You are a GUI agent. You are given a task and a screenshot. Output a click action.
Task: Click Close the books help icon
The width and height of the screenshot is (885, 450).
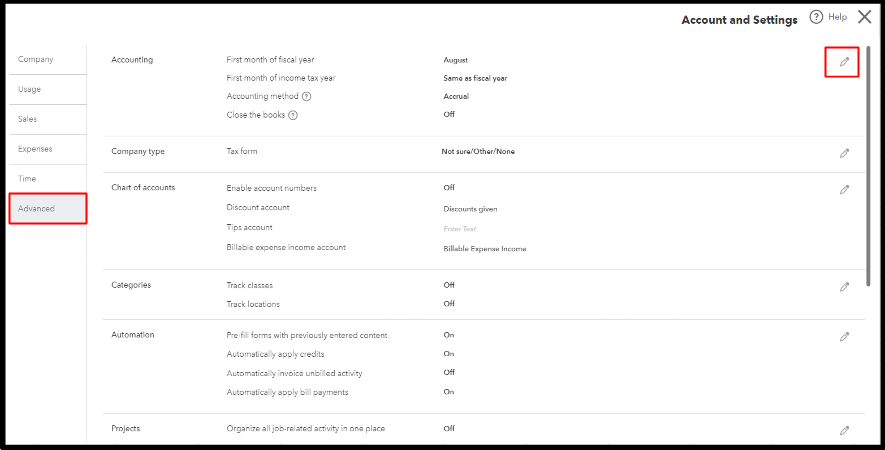(x=293, y=115)
